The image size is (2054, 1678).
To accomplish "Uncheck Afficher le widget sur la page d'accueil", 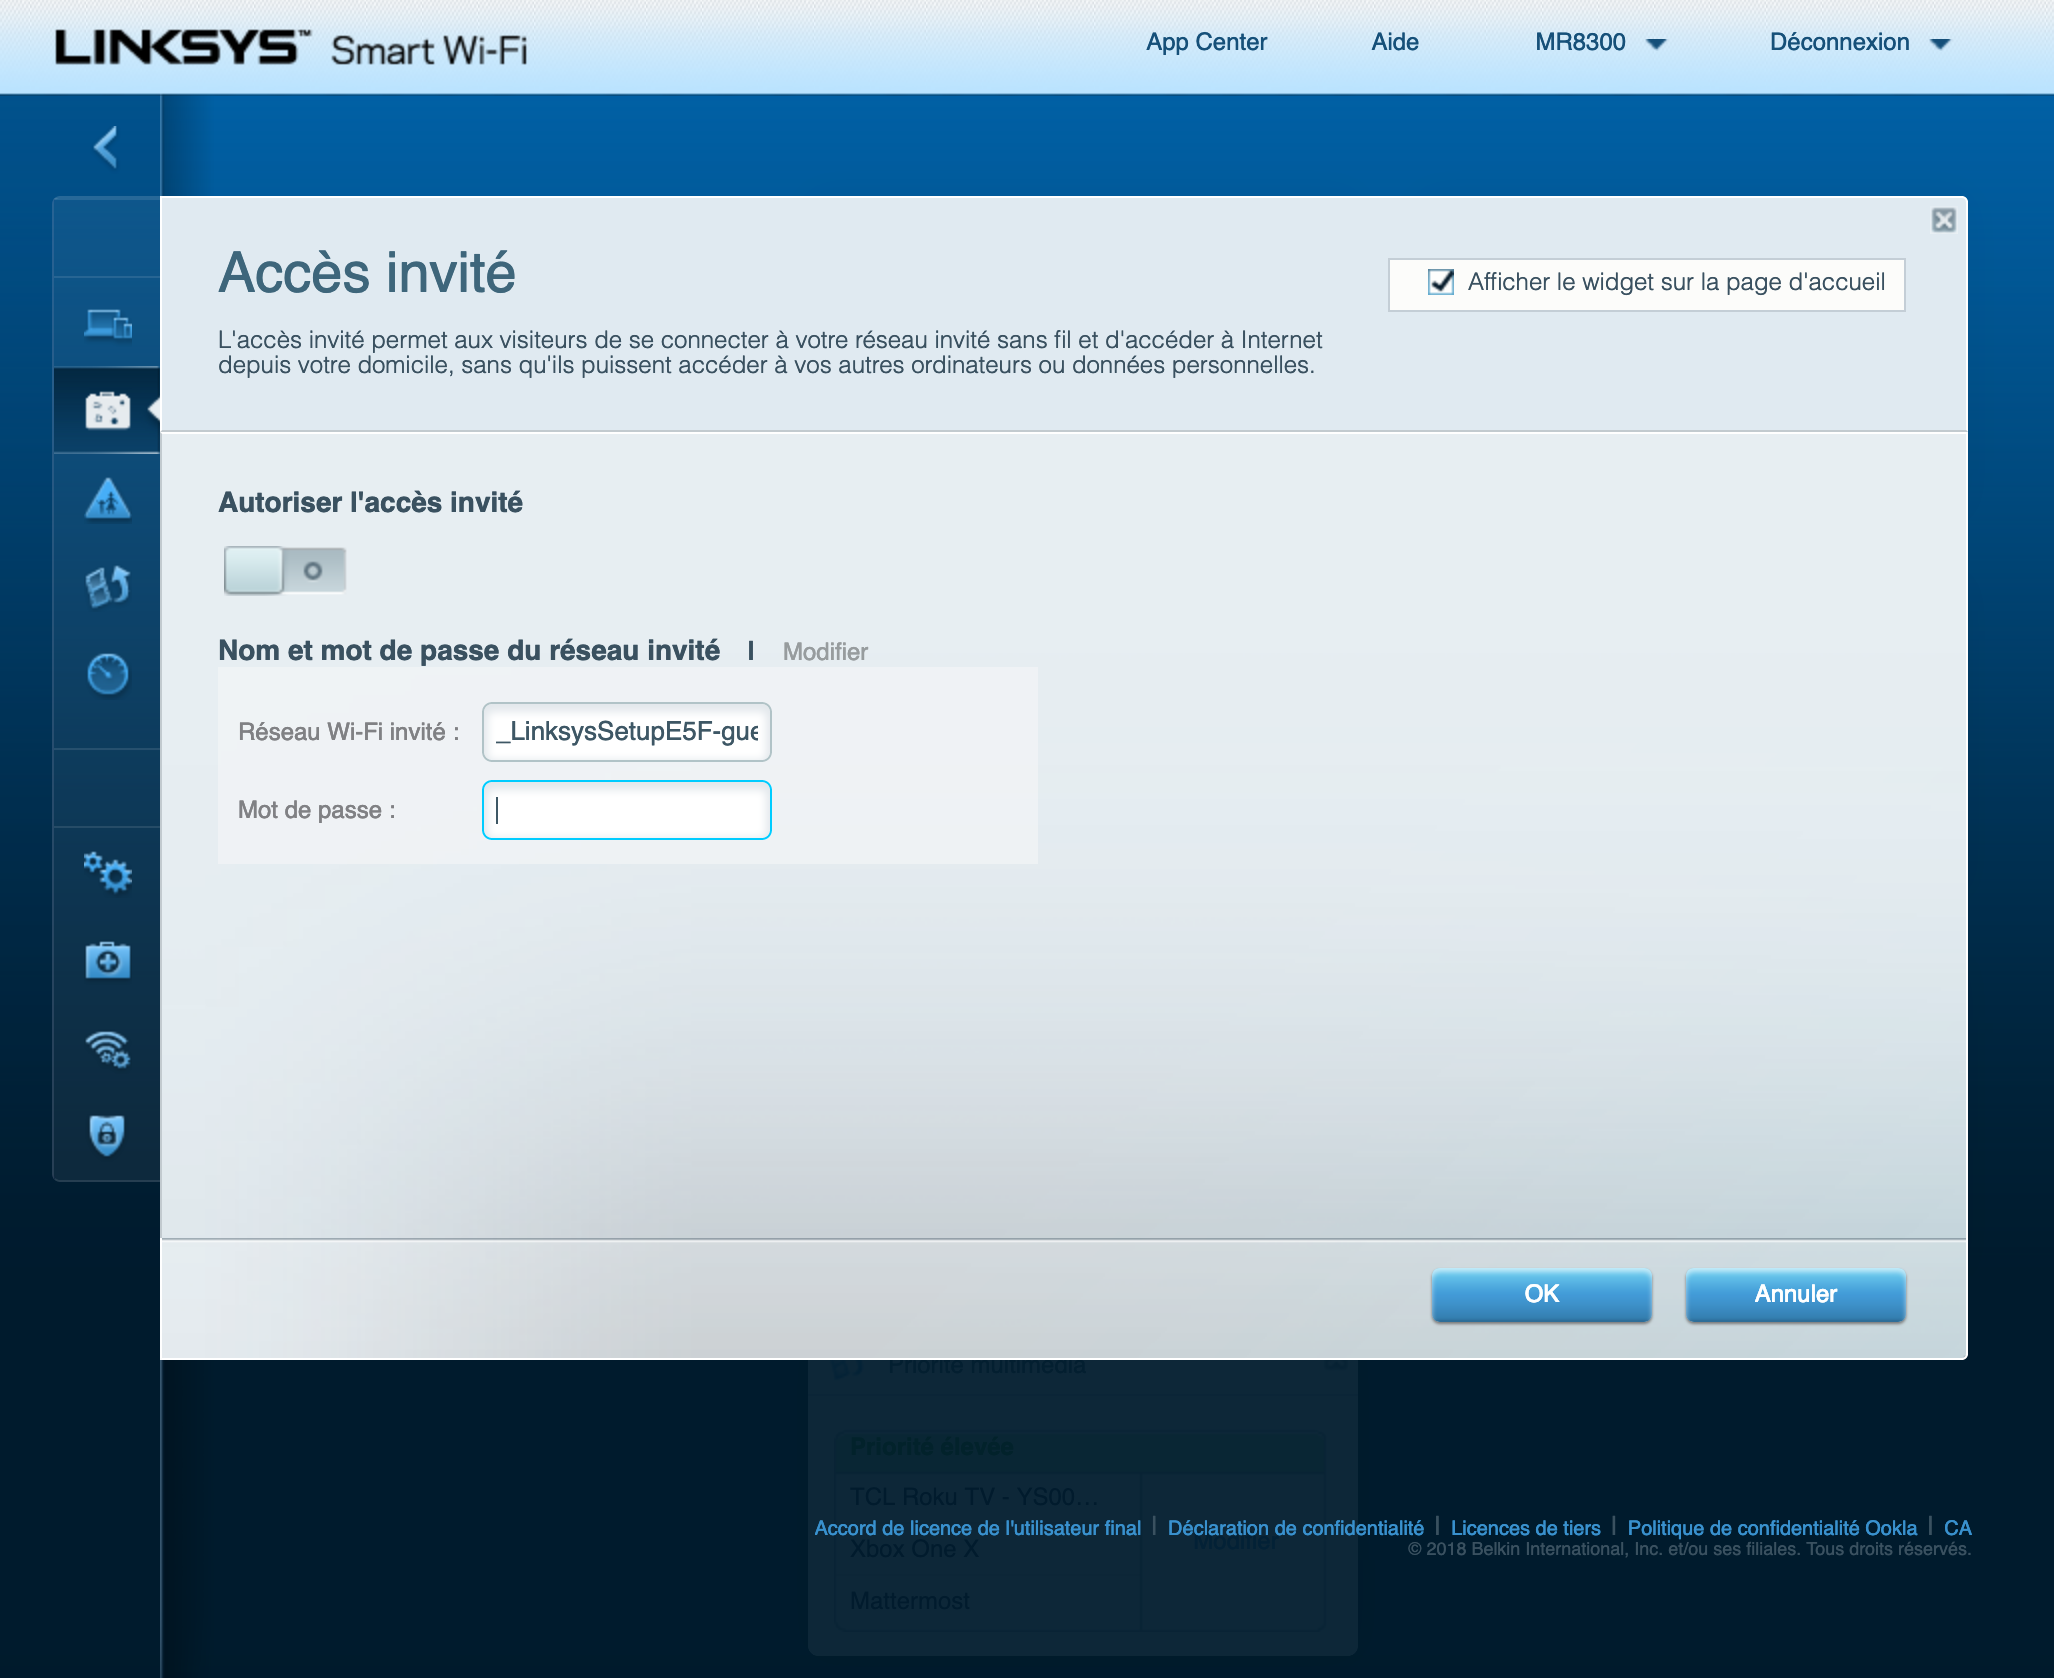I will click(1441, 282).
